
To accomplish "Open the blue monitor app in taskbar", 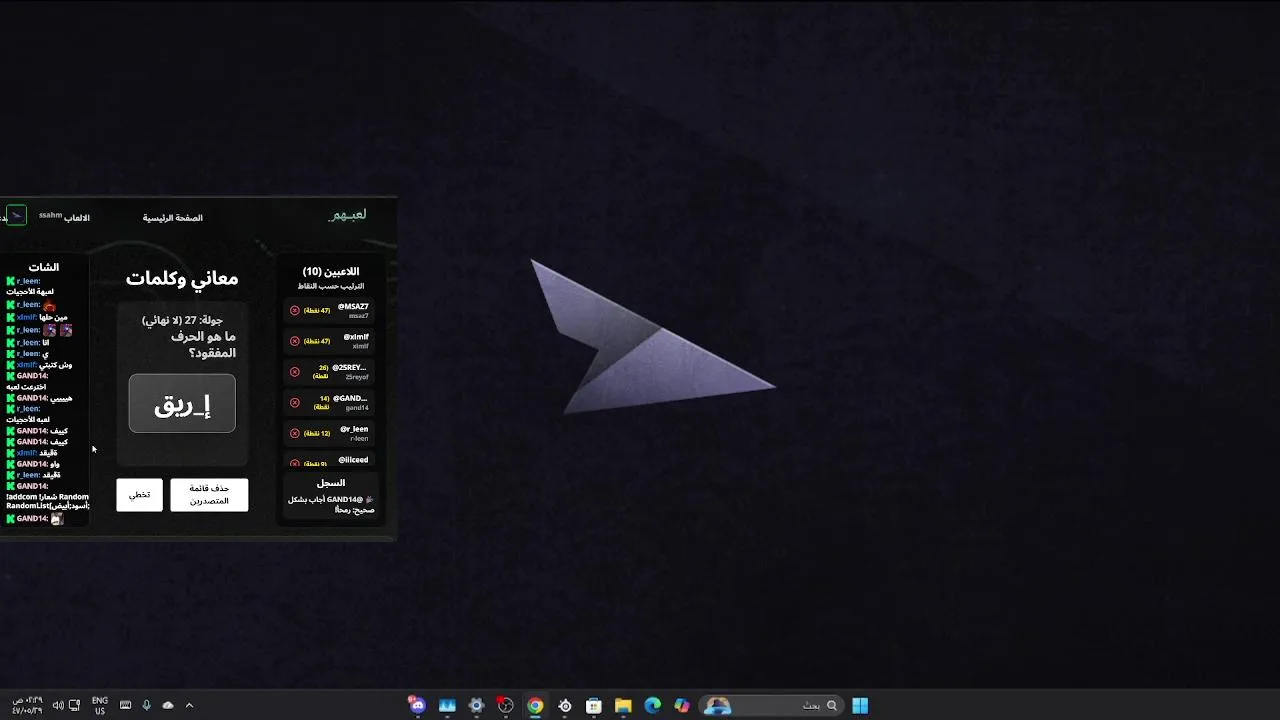I will (x=447, y=705).
